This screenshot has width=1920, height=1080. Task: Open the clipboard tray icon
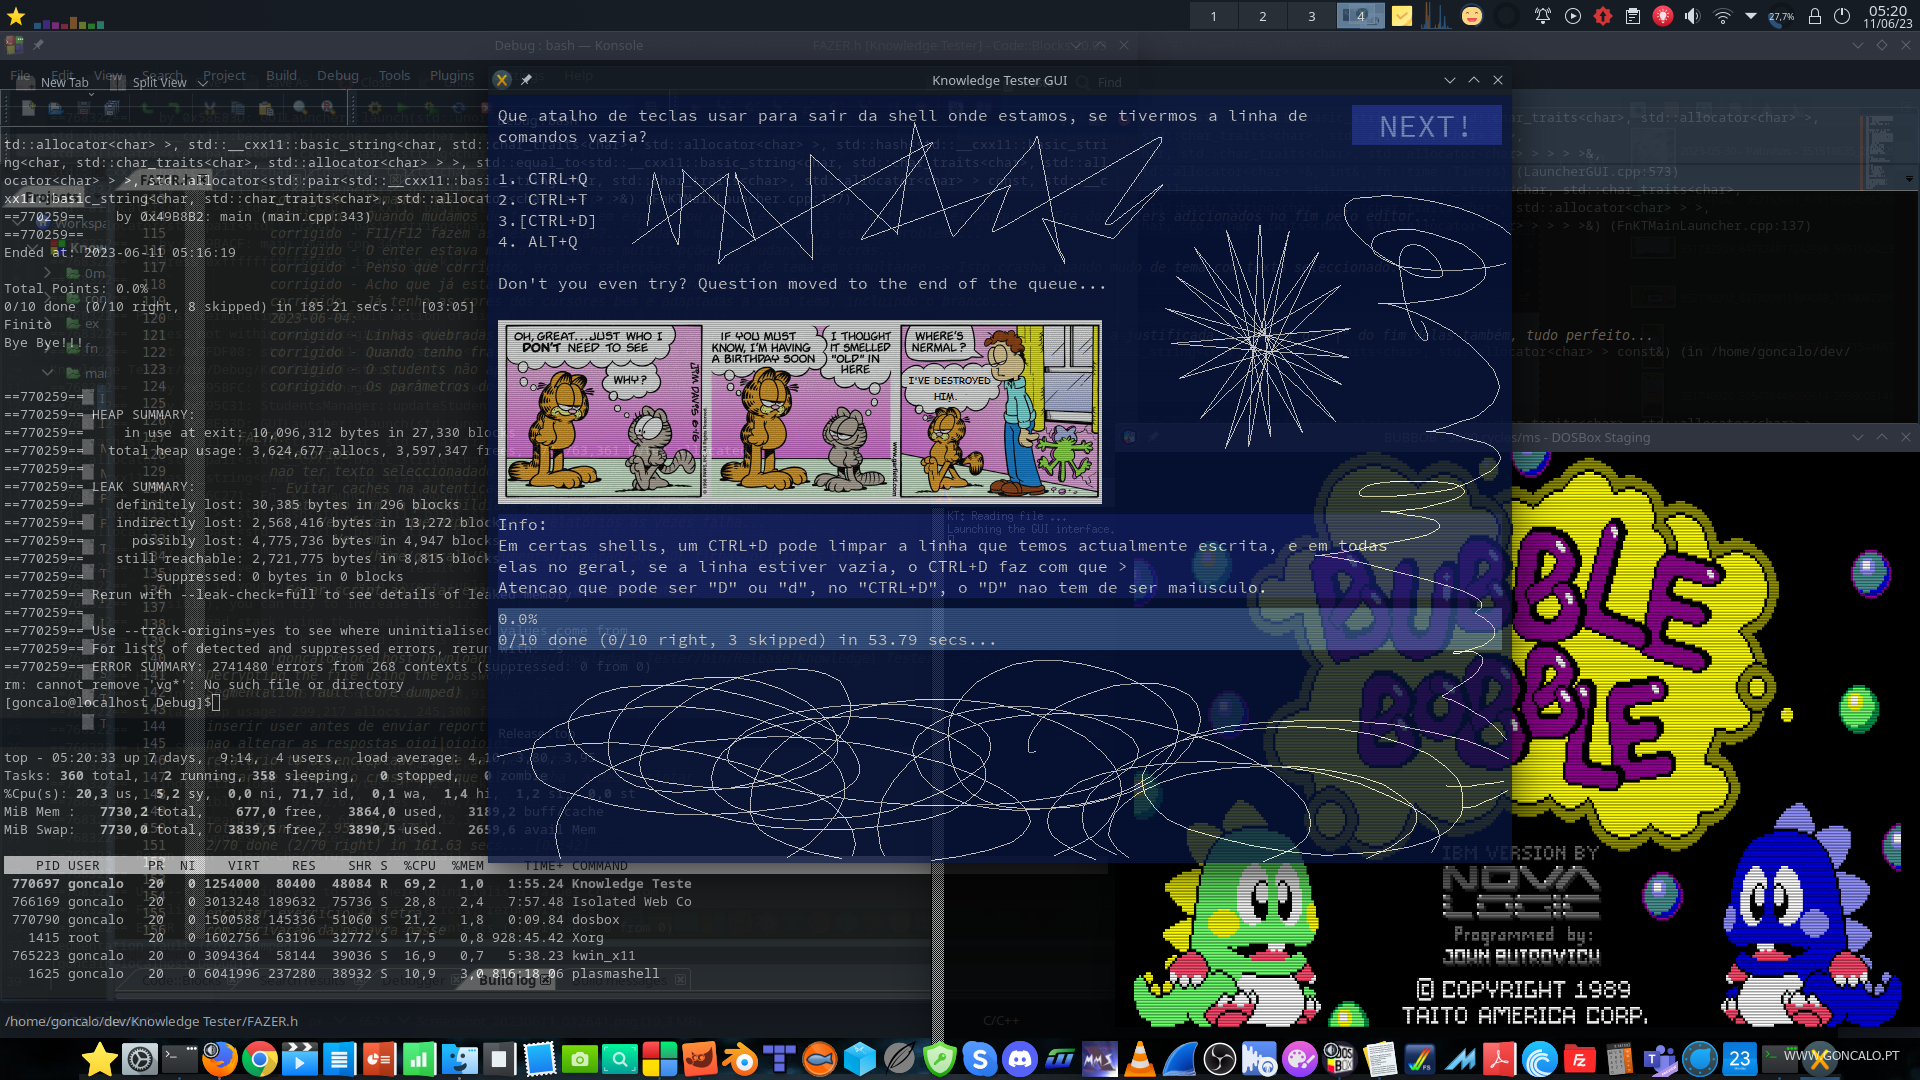pos(1633,16)
